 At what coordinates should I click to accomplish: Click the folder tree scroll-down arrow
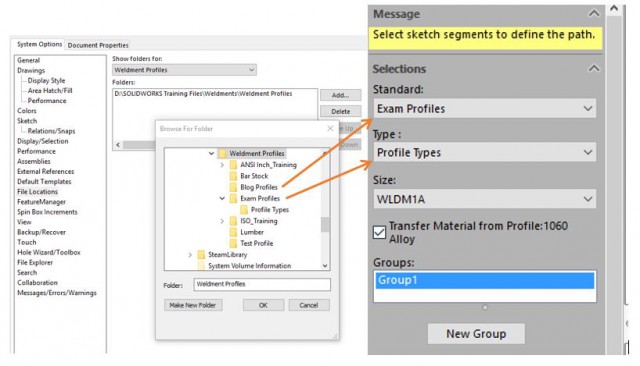[x=325, y=266]
